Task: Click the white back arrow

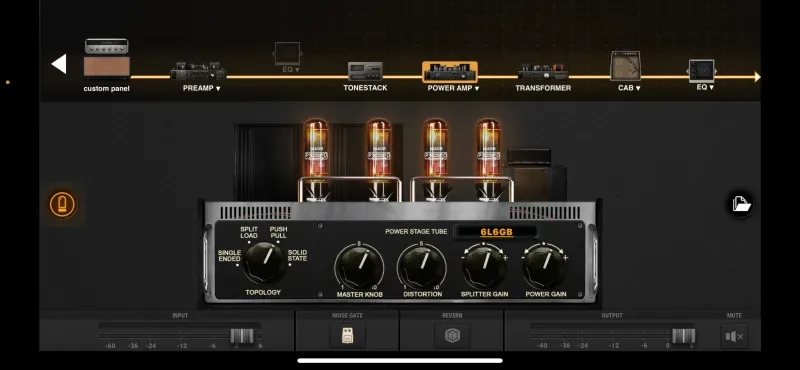Action: point(59,64)
